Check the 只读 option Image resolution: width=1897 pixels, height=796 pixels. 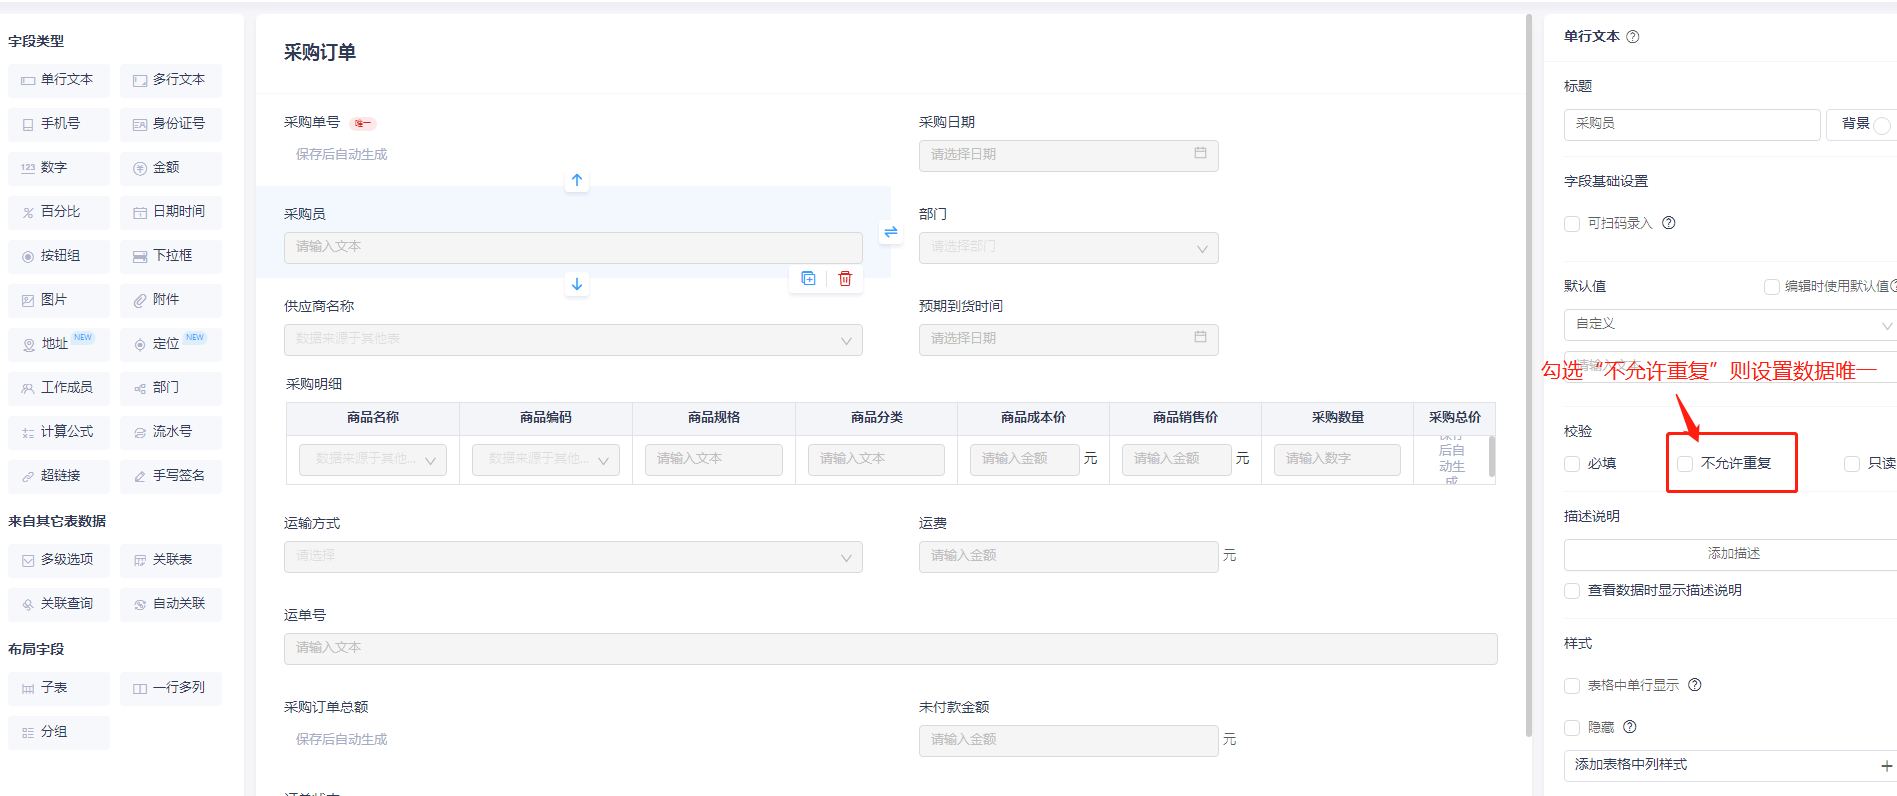coord(1852,464)
